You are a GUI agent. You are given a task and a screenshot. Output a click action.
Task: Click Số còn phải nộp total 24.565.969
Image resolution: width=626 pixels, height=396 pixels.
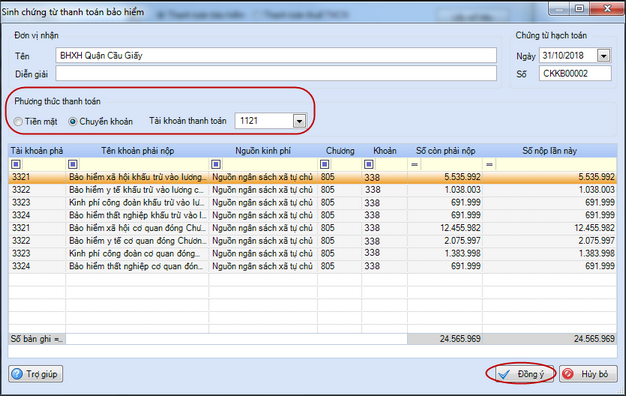pyautogui.click(x=460, y=339)
